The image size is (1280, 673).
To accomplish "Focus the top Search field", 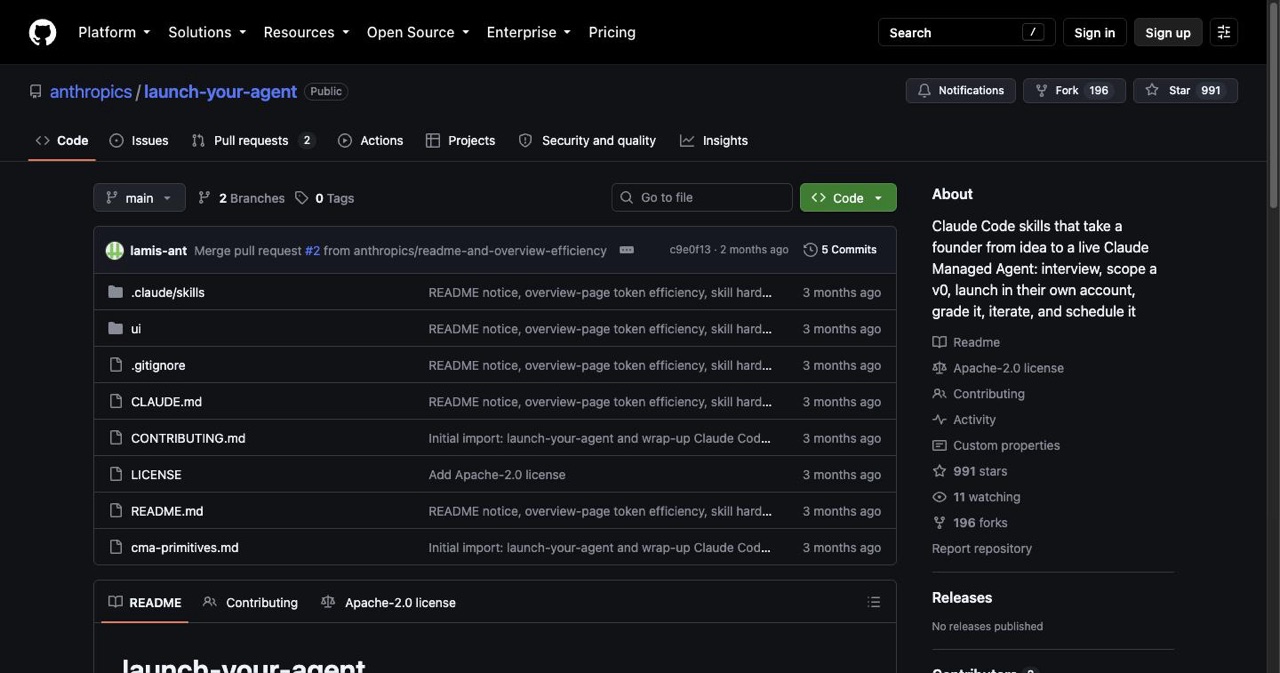I will point(966,32).
